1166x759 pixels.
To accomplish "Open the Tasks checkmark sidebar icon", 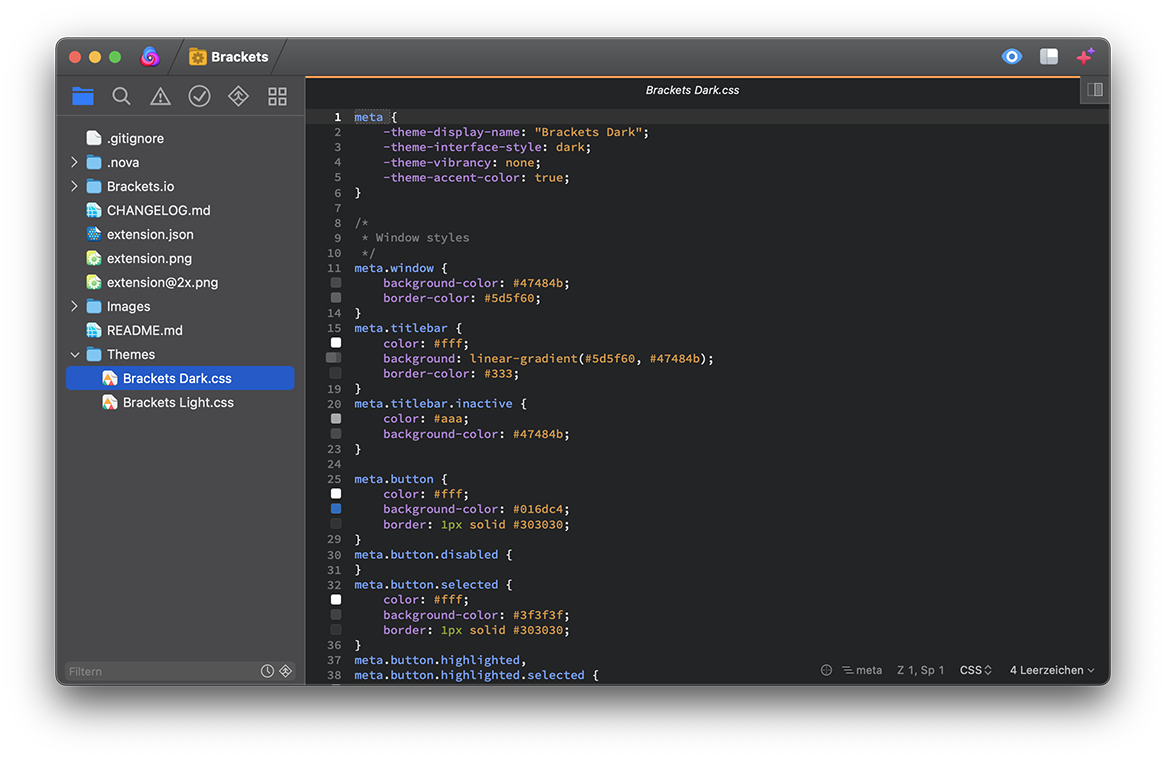I will click(199, 96).
